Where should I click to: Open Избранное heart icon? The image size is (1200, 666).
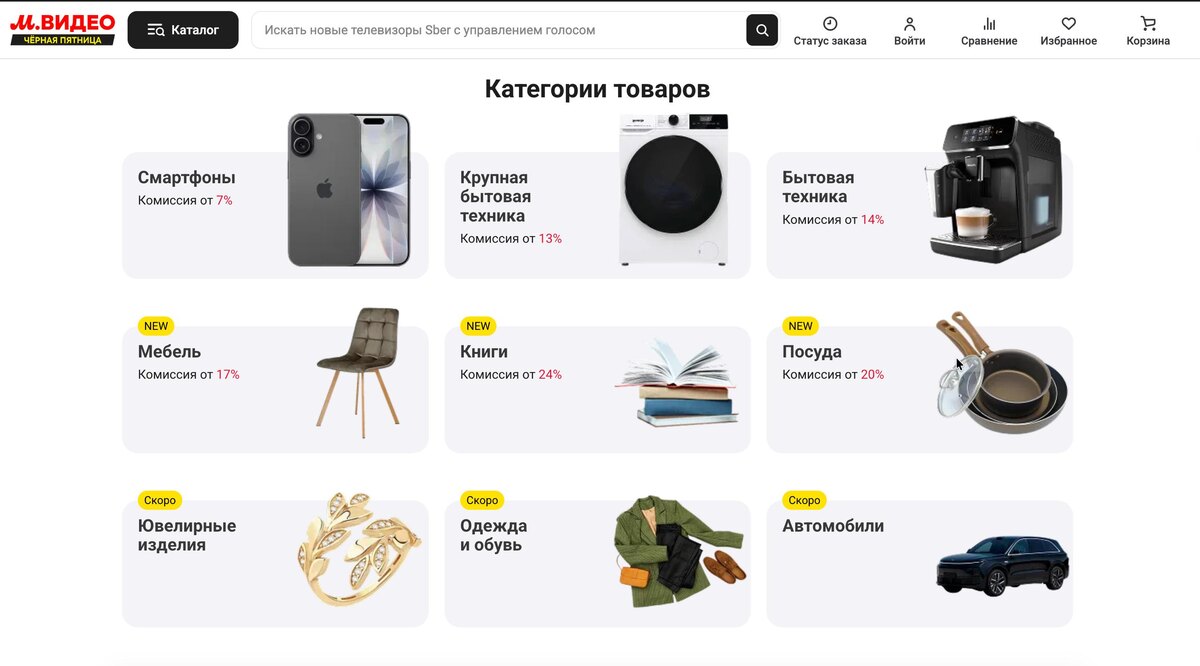click(1068, 23)
